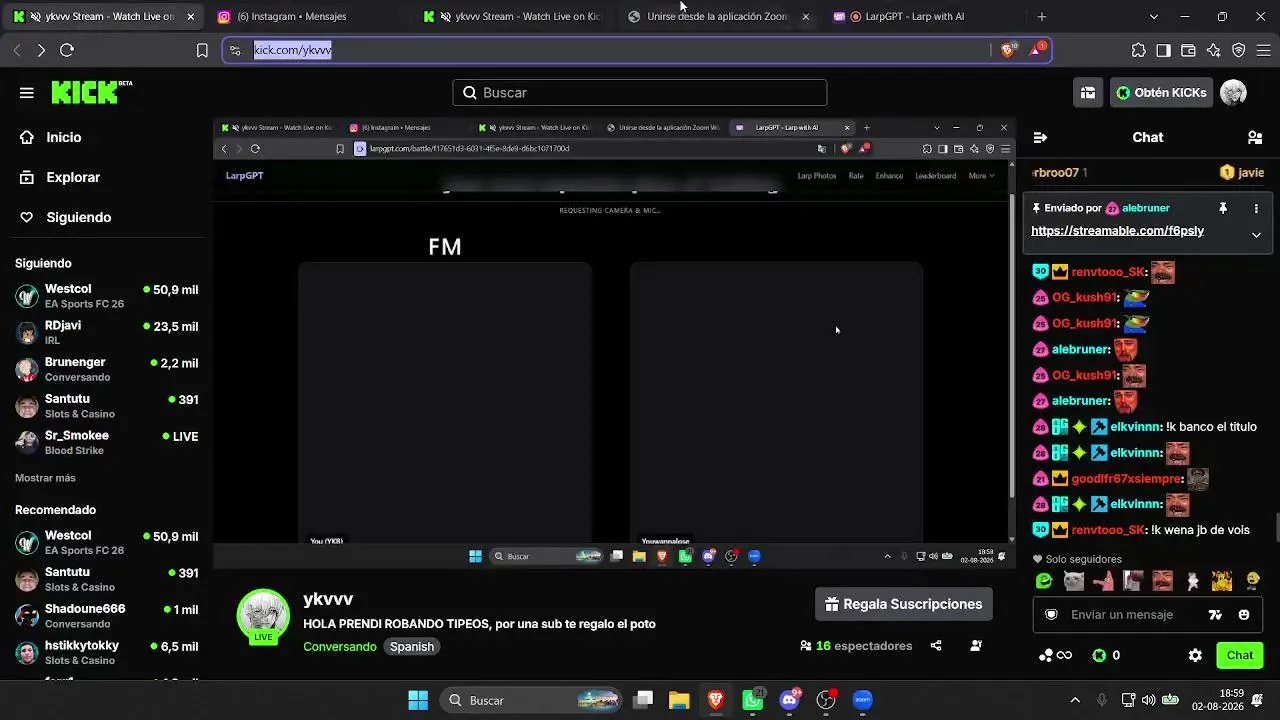This screenshot has width=1280, height=720.
Task: Open the Brave main menu
Action: click(1263, 50)
